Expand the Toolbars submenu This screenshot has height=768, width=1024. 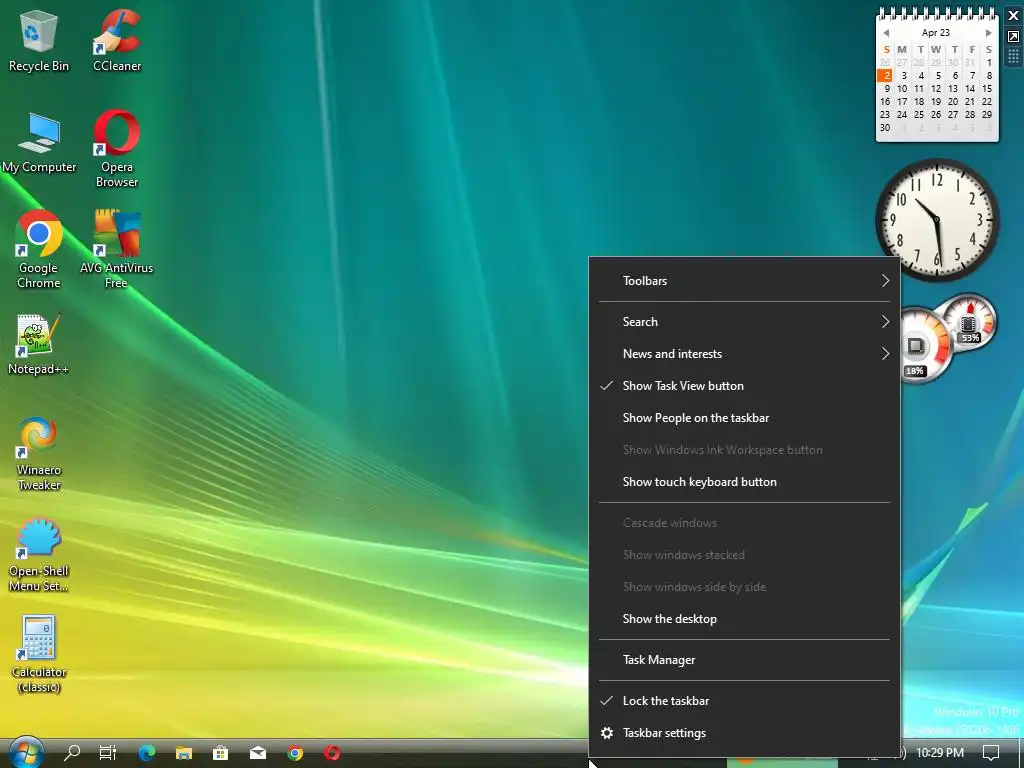click(x=744, y=281)
